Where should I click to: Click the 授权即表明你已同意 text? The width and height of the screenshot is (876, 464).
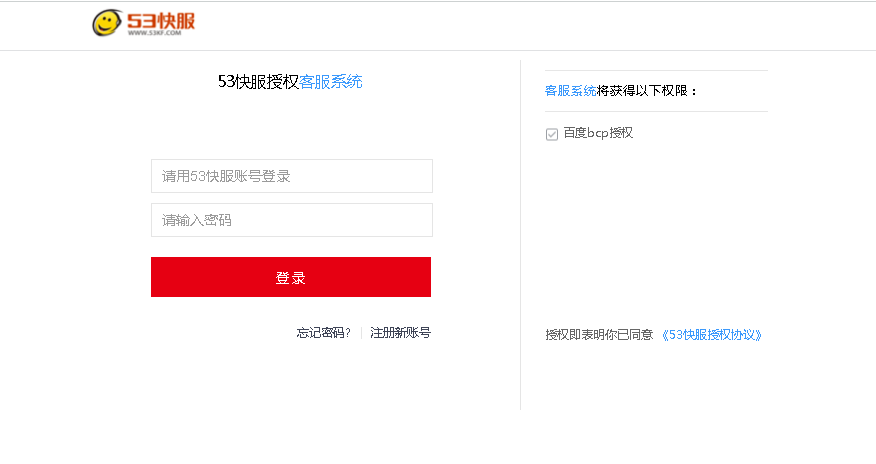(x=599, y=334)
